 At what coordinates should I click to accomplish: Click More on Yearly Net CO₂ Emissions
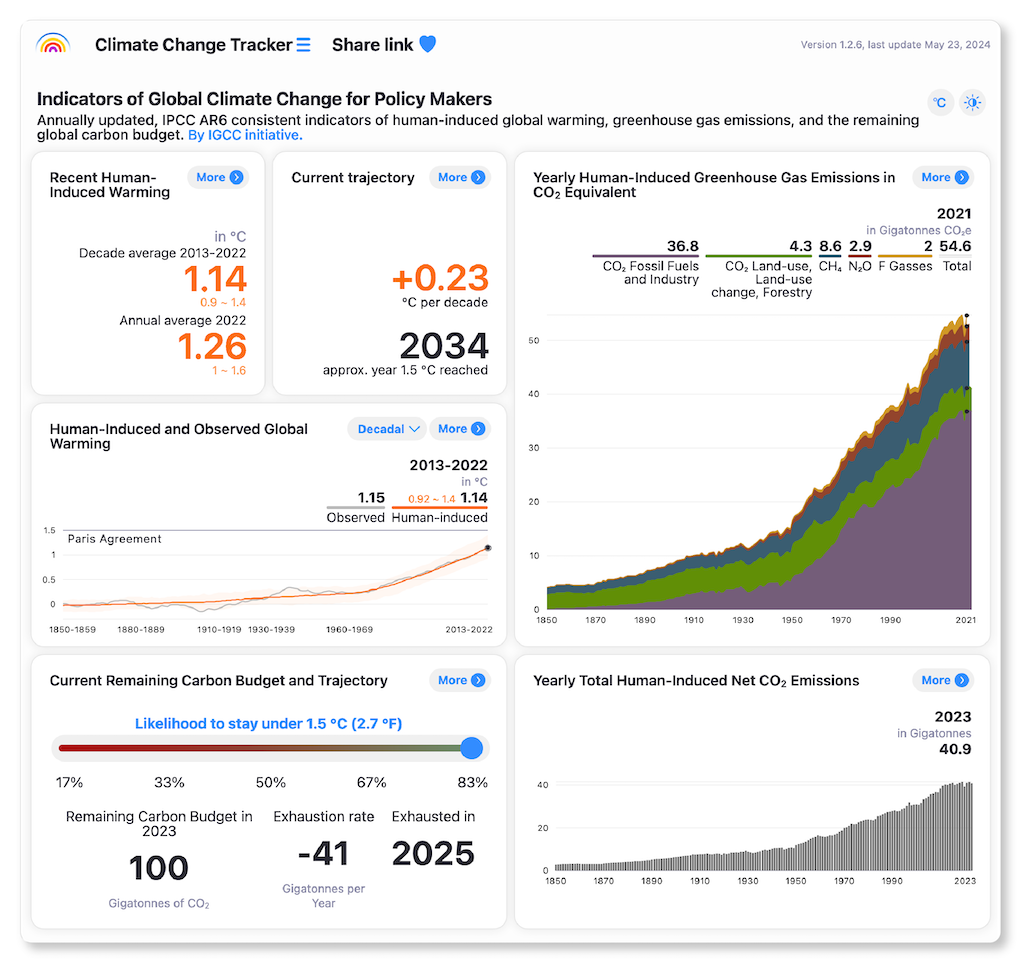[x=943, y=680]
